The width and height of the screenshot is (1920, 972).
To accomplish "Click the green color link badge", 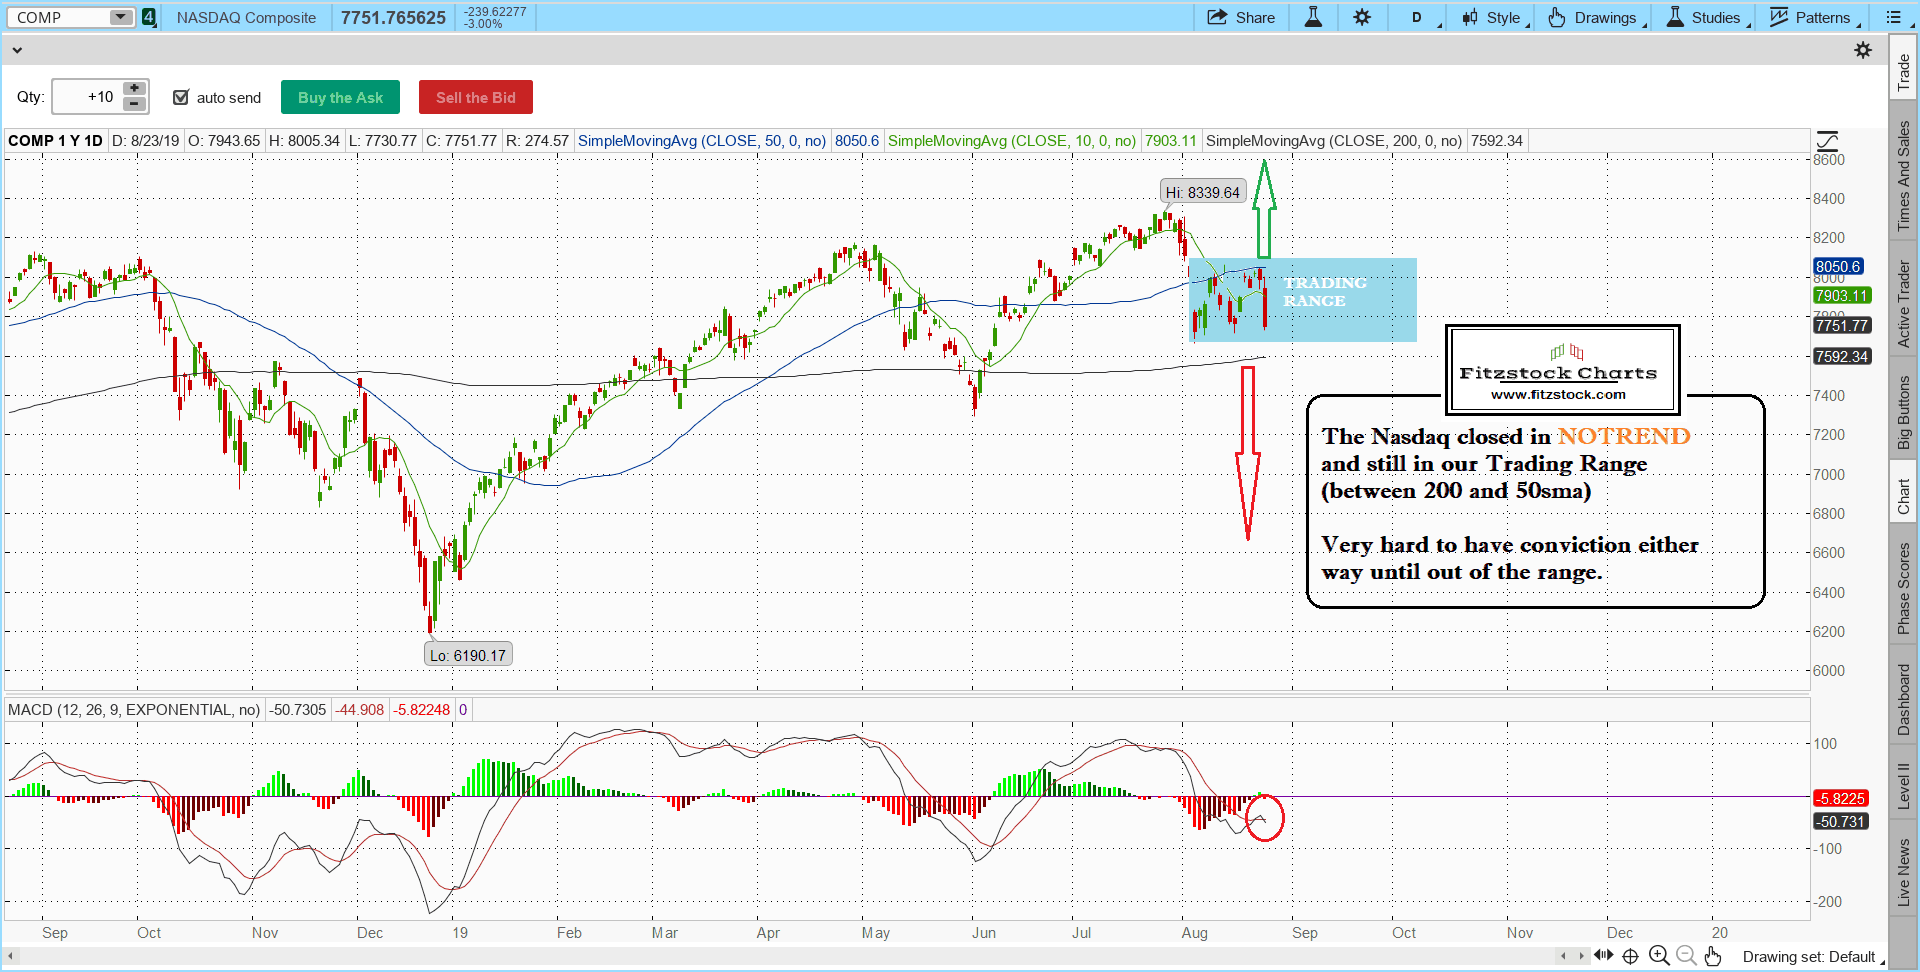I will point(149,17).
